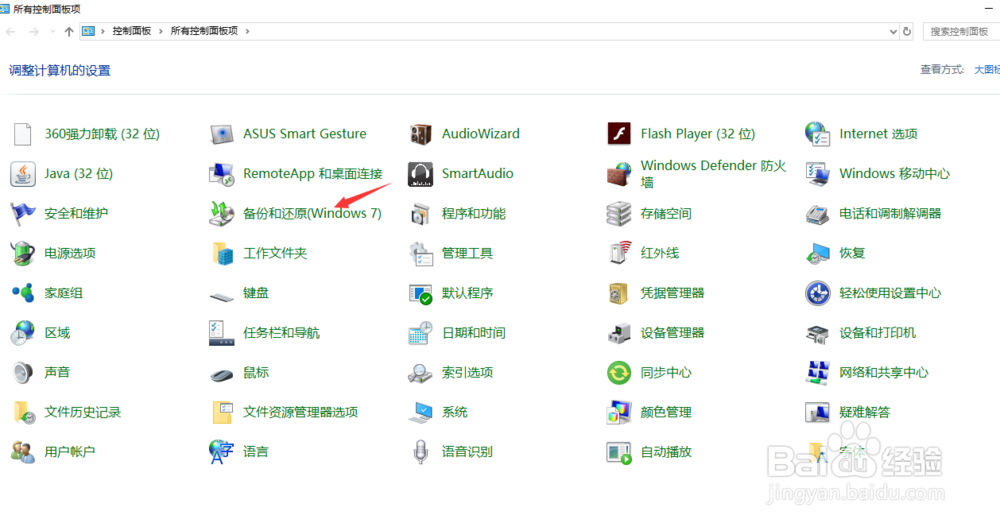Screen dimensions: 1000x527
Task: Open 设备和打印机 icon
Action: 818,333
